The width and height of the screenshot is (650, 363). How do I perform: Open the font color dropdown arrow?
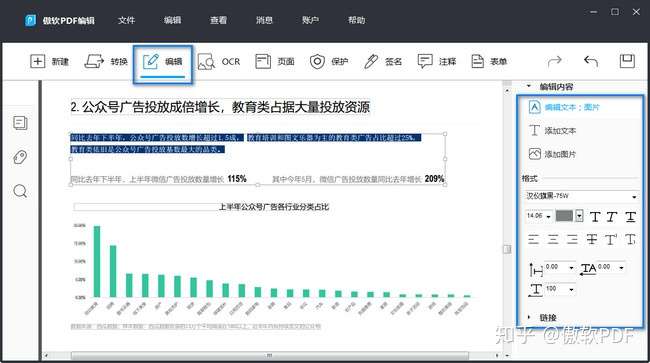click(x=579, y=216)
